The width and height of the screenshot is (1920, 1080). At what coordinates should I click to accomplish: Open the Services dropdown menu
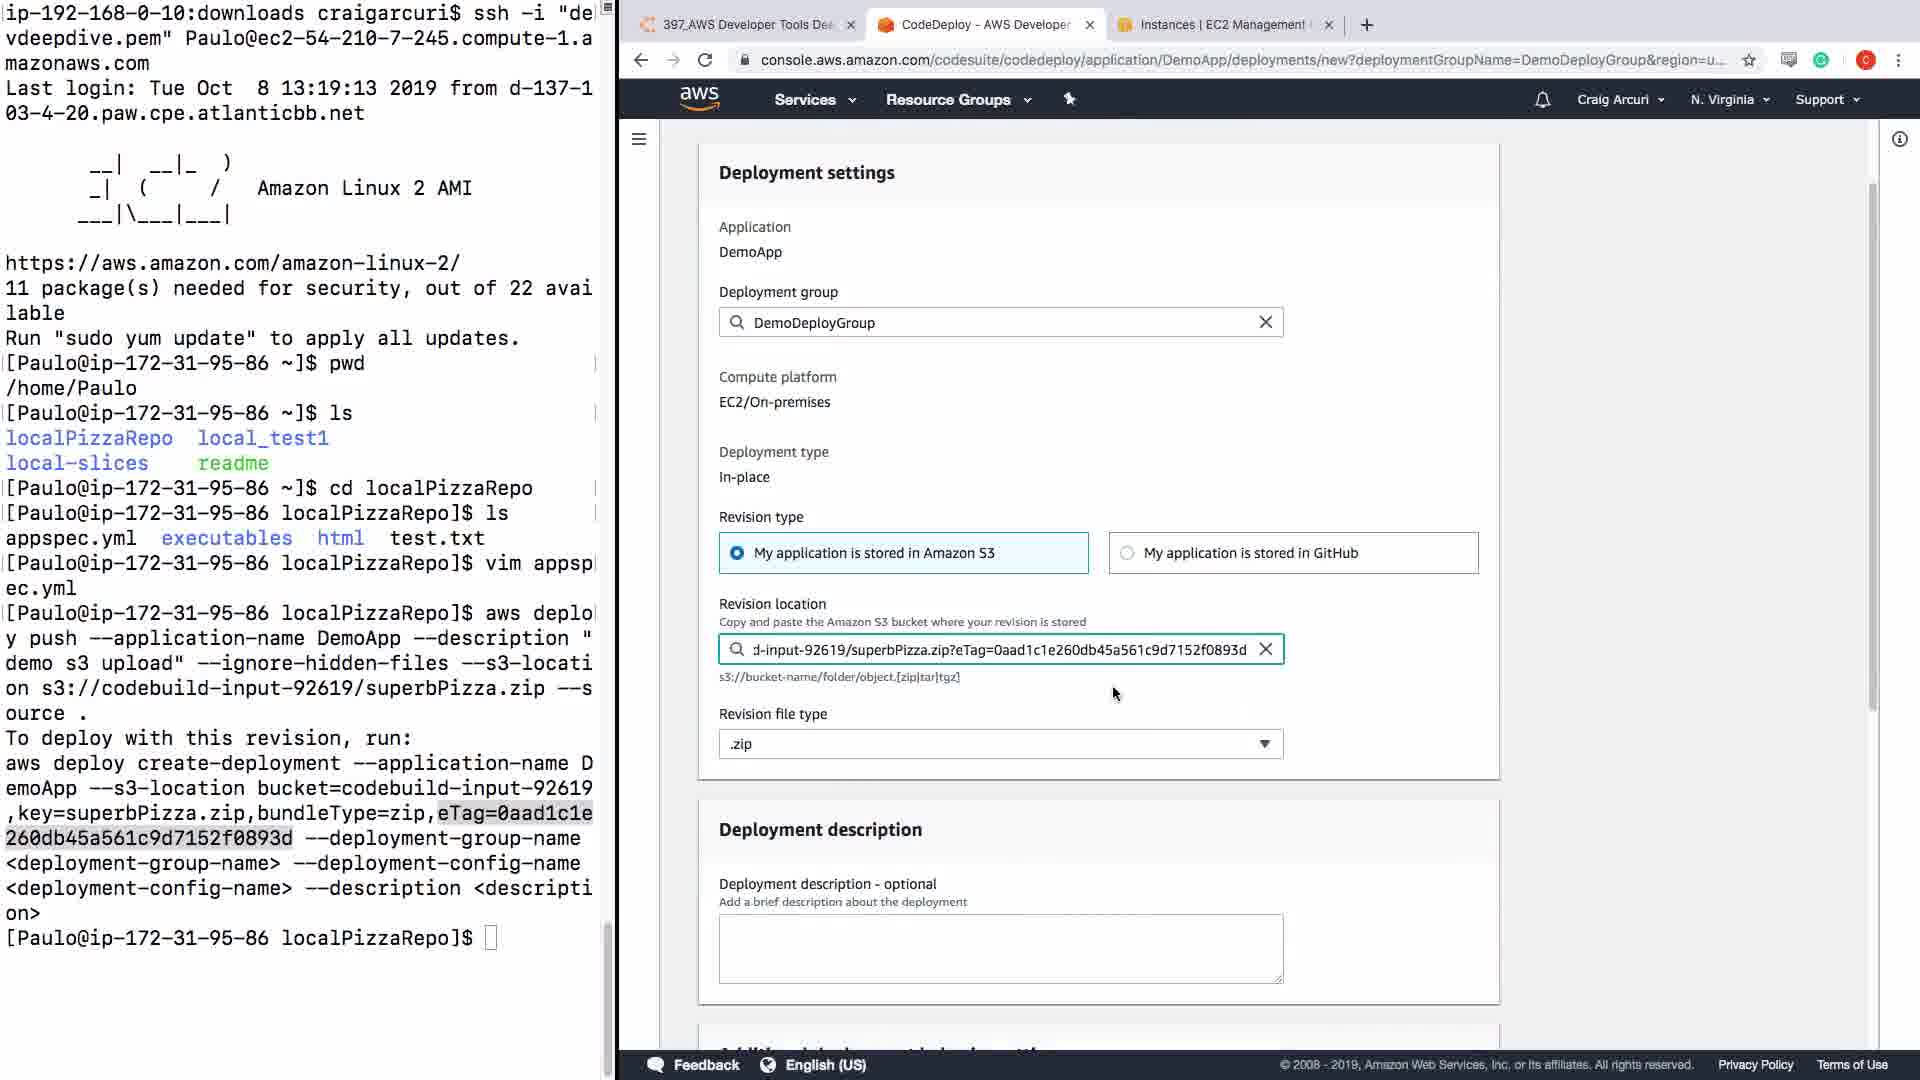pyautogui.click(x=814, y=100)
